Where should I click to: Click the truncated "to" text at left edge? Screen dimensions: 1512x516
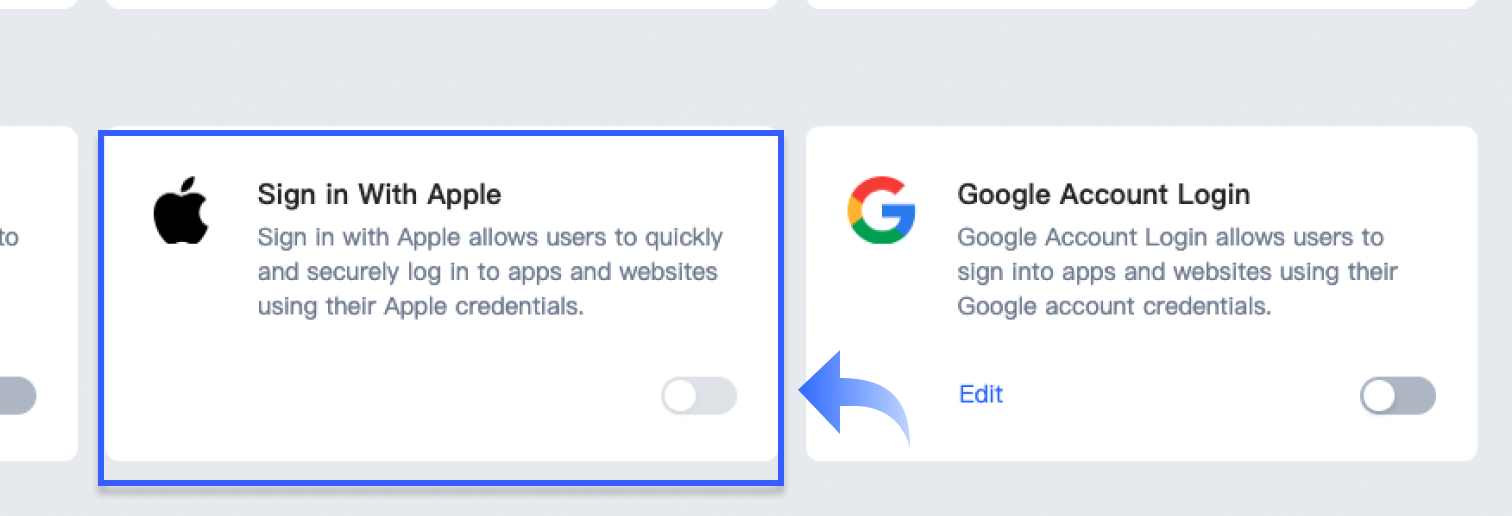pos(9,238)
